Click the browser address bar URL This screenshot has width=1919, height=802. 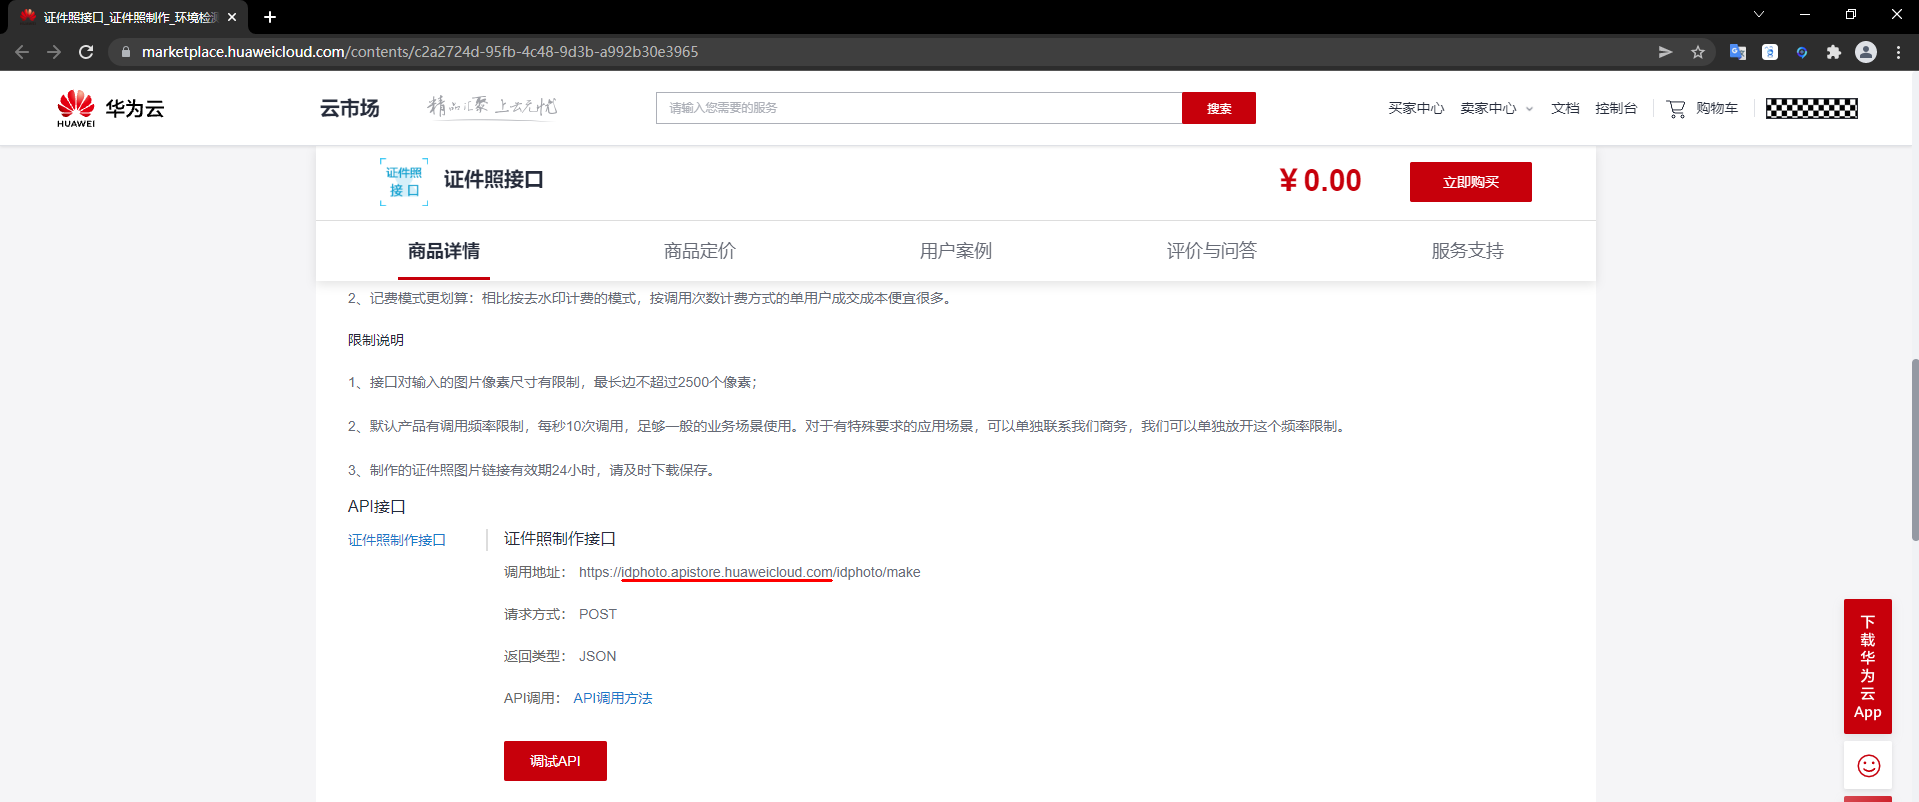(420, 52)
